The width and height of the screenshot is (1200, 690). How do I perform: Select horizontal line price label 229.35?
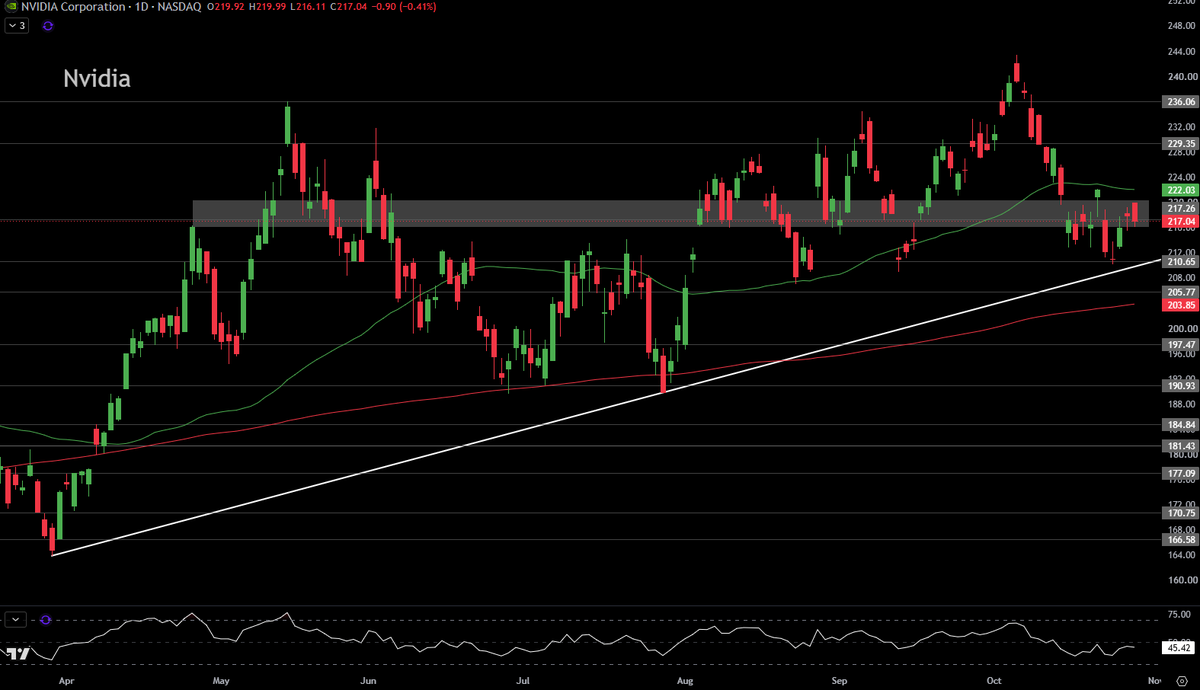[1181, 144]
